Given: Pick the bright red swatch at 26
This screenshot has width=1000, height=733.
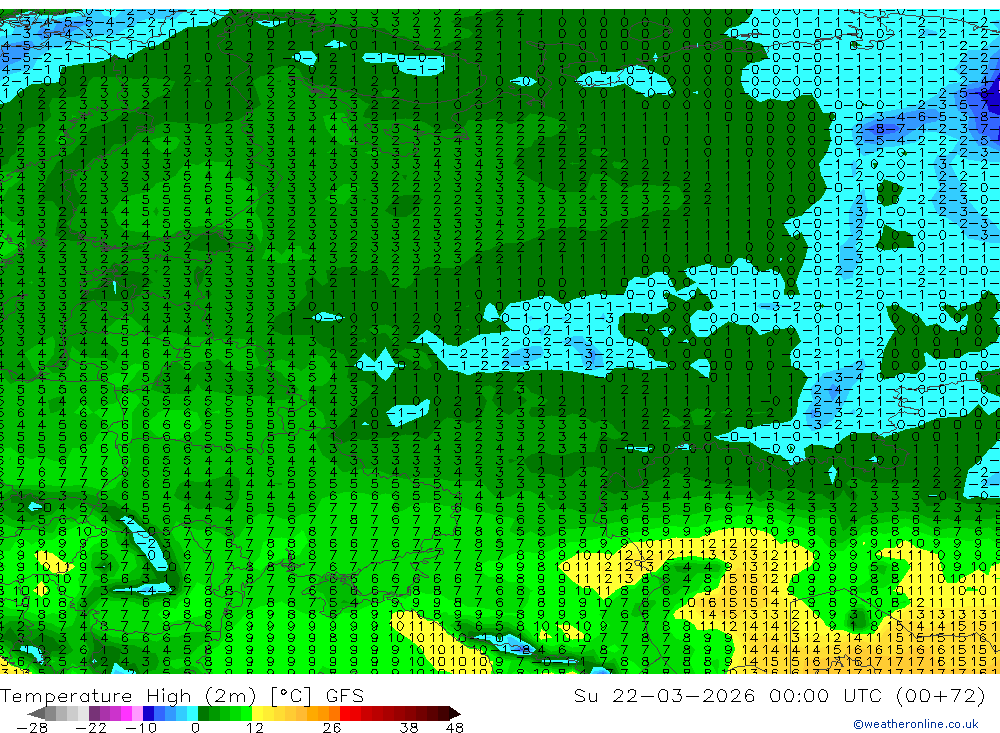Looking at the screenshot, I should [345, 713].
